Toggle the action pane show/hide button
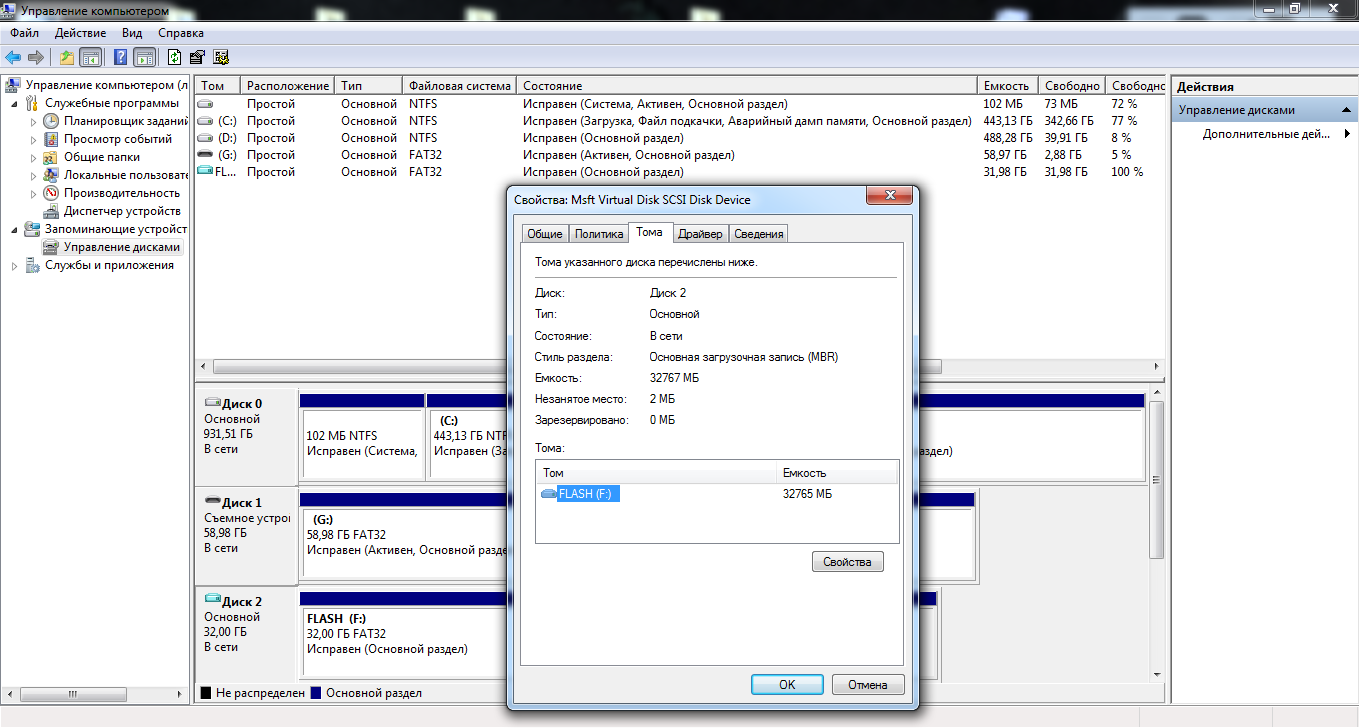Screen dimensions: 1359x728 (145, 57)
